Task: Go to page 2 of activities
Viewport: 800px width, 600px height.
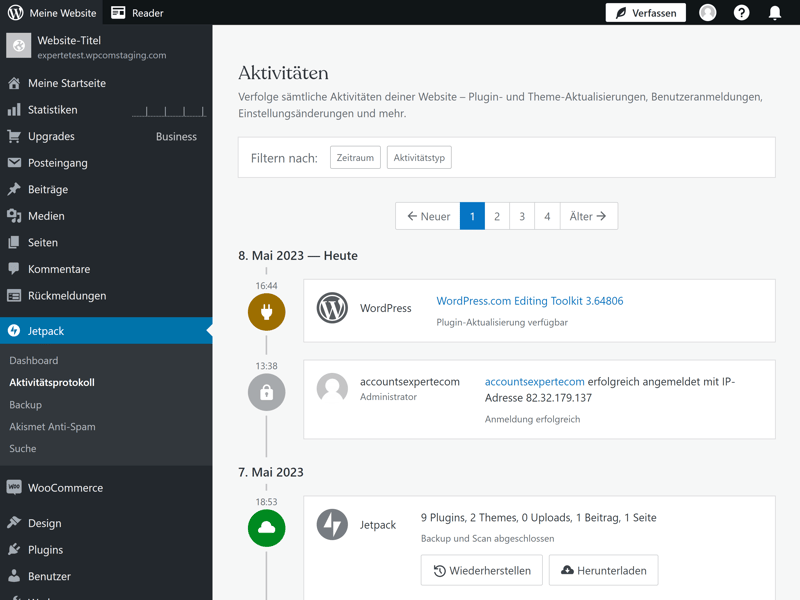Action: click(497, 216)
